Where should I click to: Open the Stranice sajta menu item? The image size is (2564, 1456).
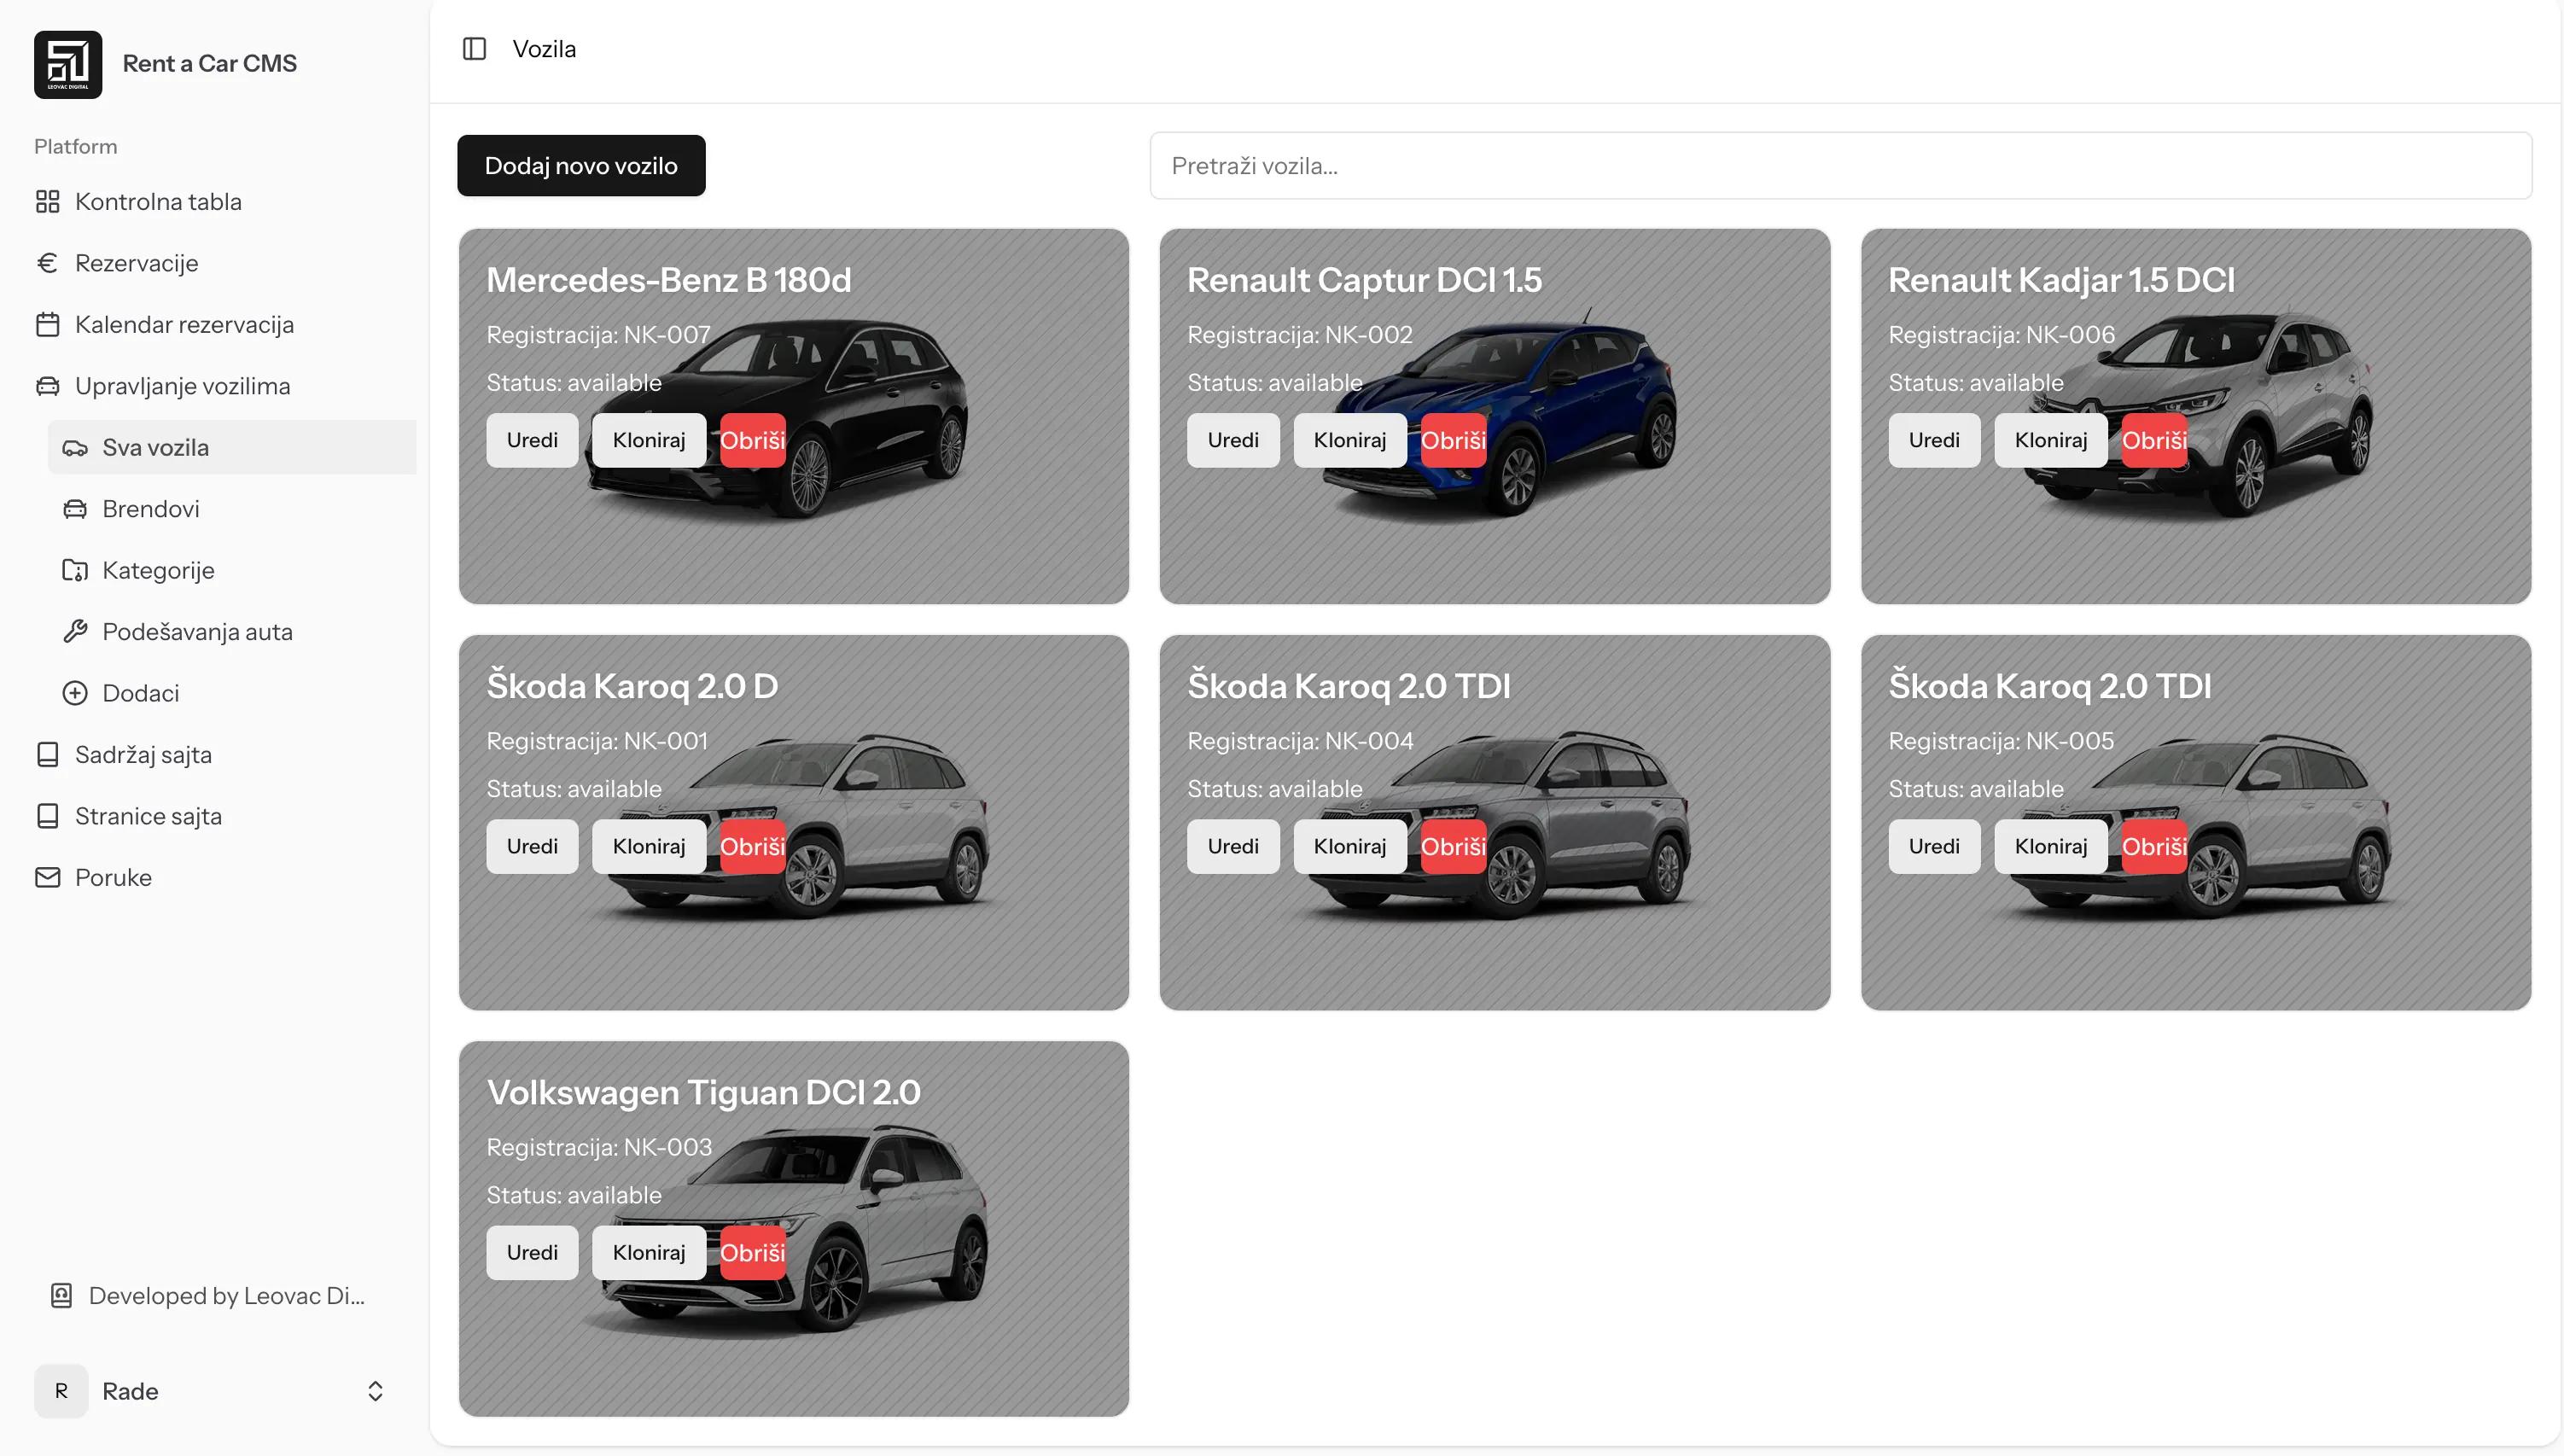(x=148, y=815)
